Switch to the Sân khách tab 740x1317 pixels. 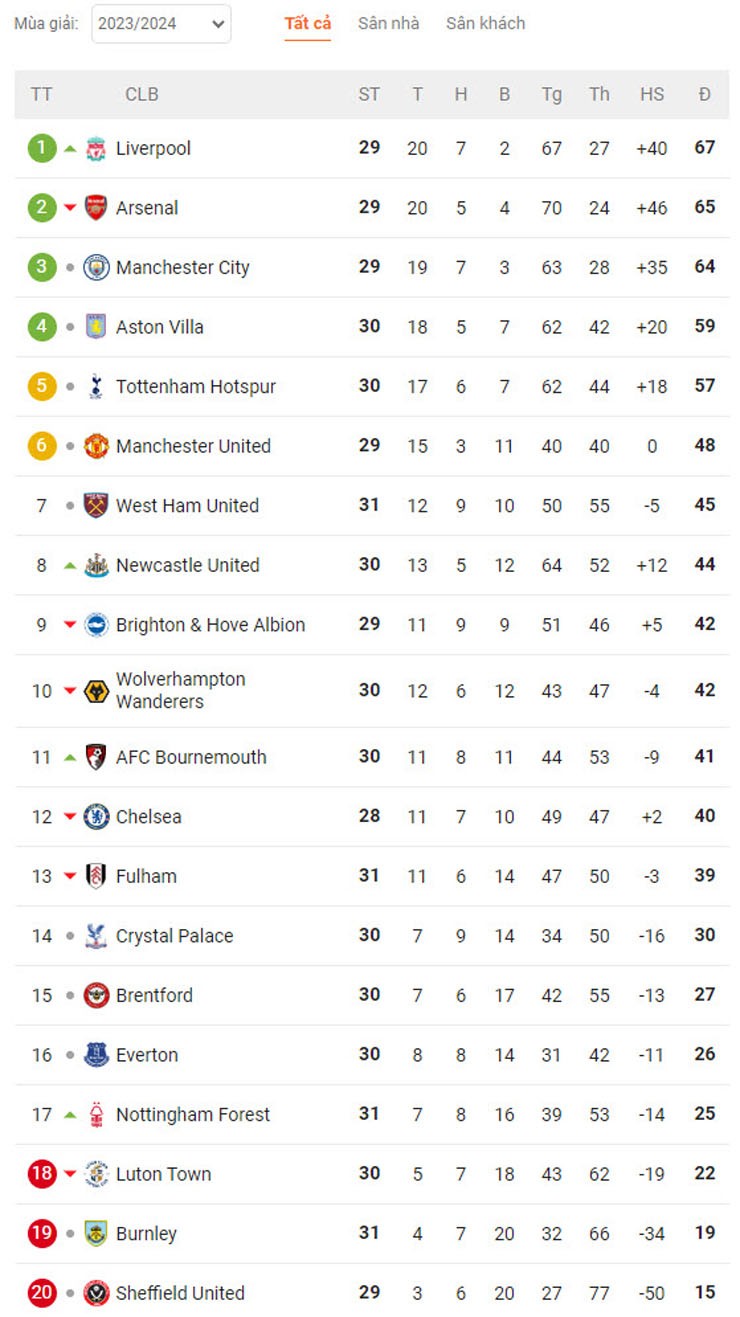[485, 23]
